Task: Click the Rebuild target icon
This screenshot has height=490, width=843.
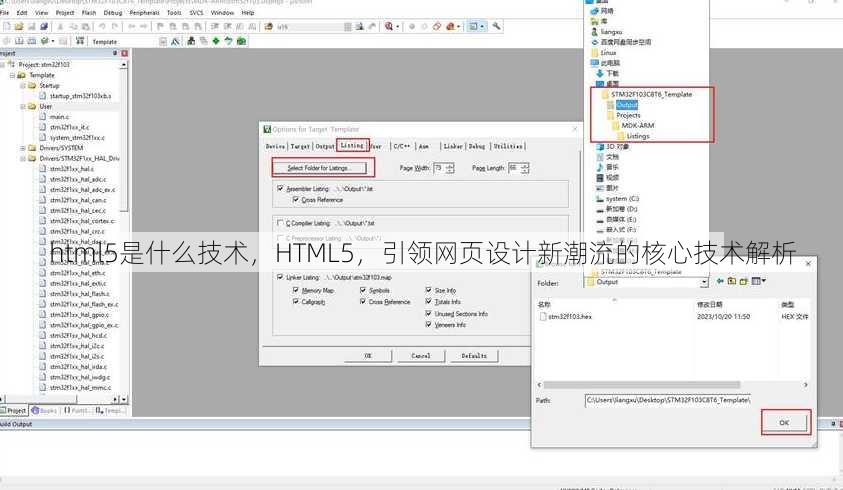Action: 32,41
